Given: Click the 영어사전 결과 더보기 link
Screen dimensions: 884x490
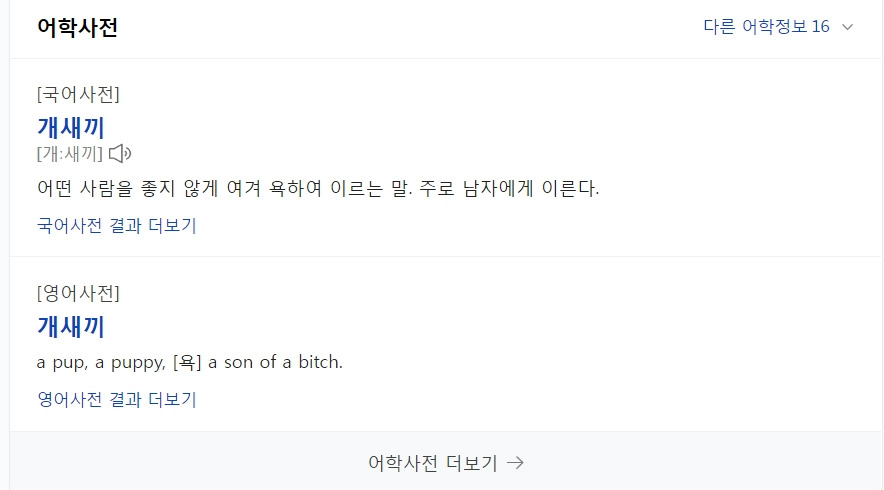Looking at the screenshot, I should coord(117,400).
